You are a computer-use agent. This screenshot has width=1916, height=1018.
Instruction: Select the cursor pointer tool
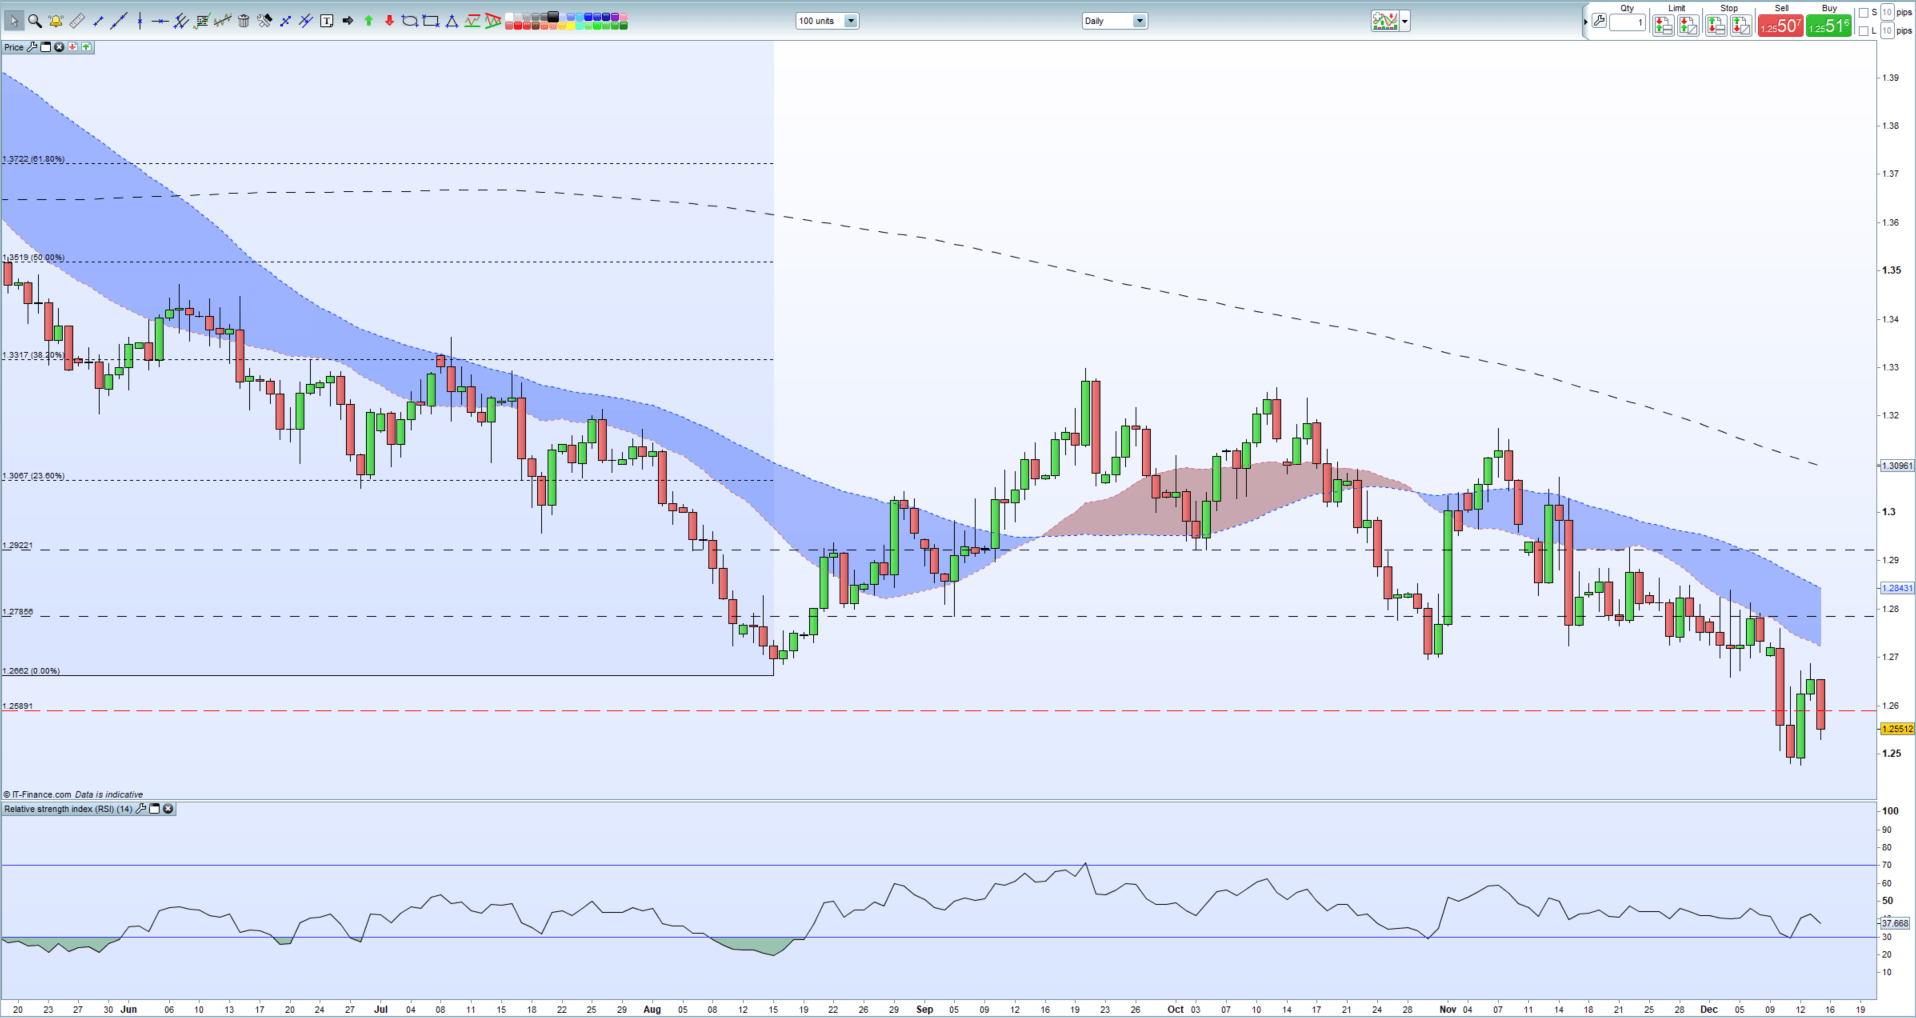pyautogui.click(x=14, y=21)
